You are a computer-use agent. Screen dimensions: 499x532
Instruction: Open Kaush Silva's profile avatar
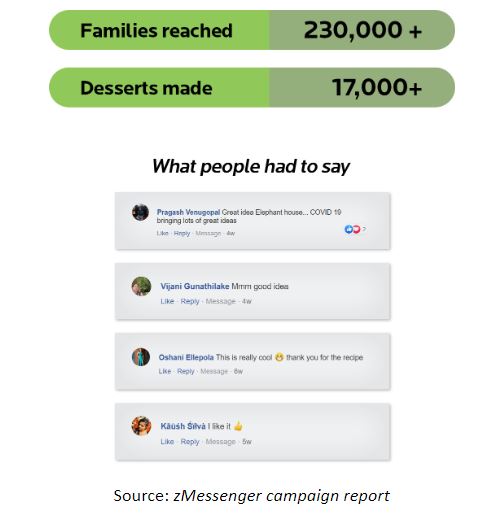coord(141,426)
